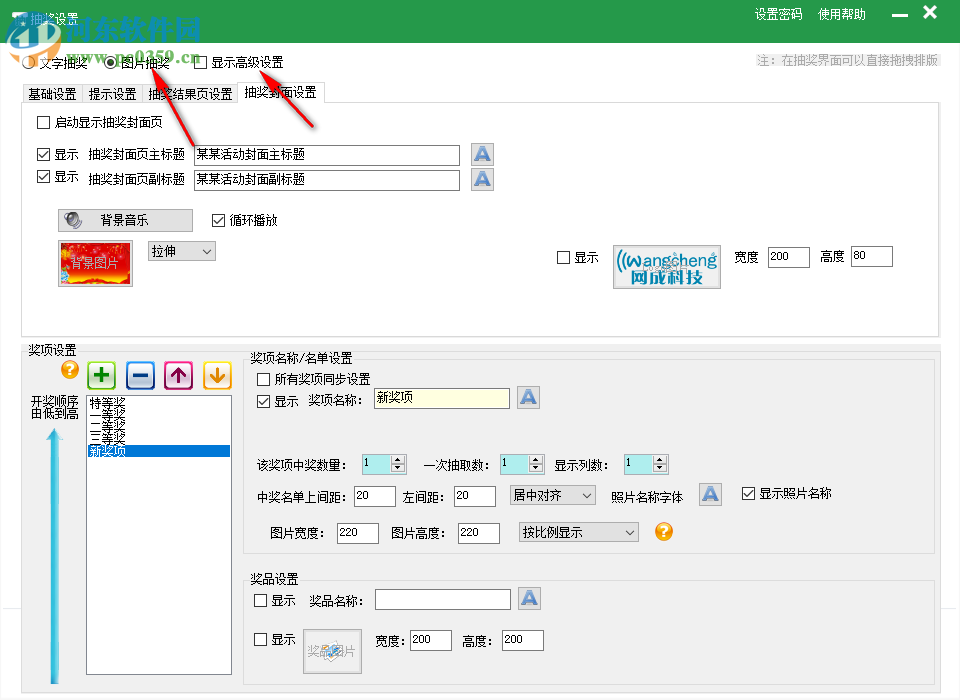This screenshot has height=700, width=960.
Task: Toggle the 循环播放 checkbox
Action: point(219,221)
